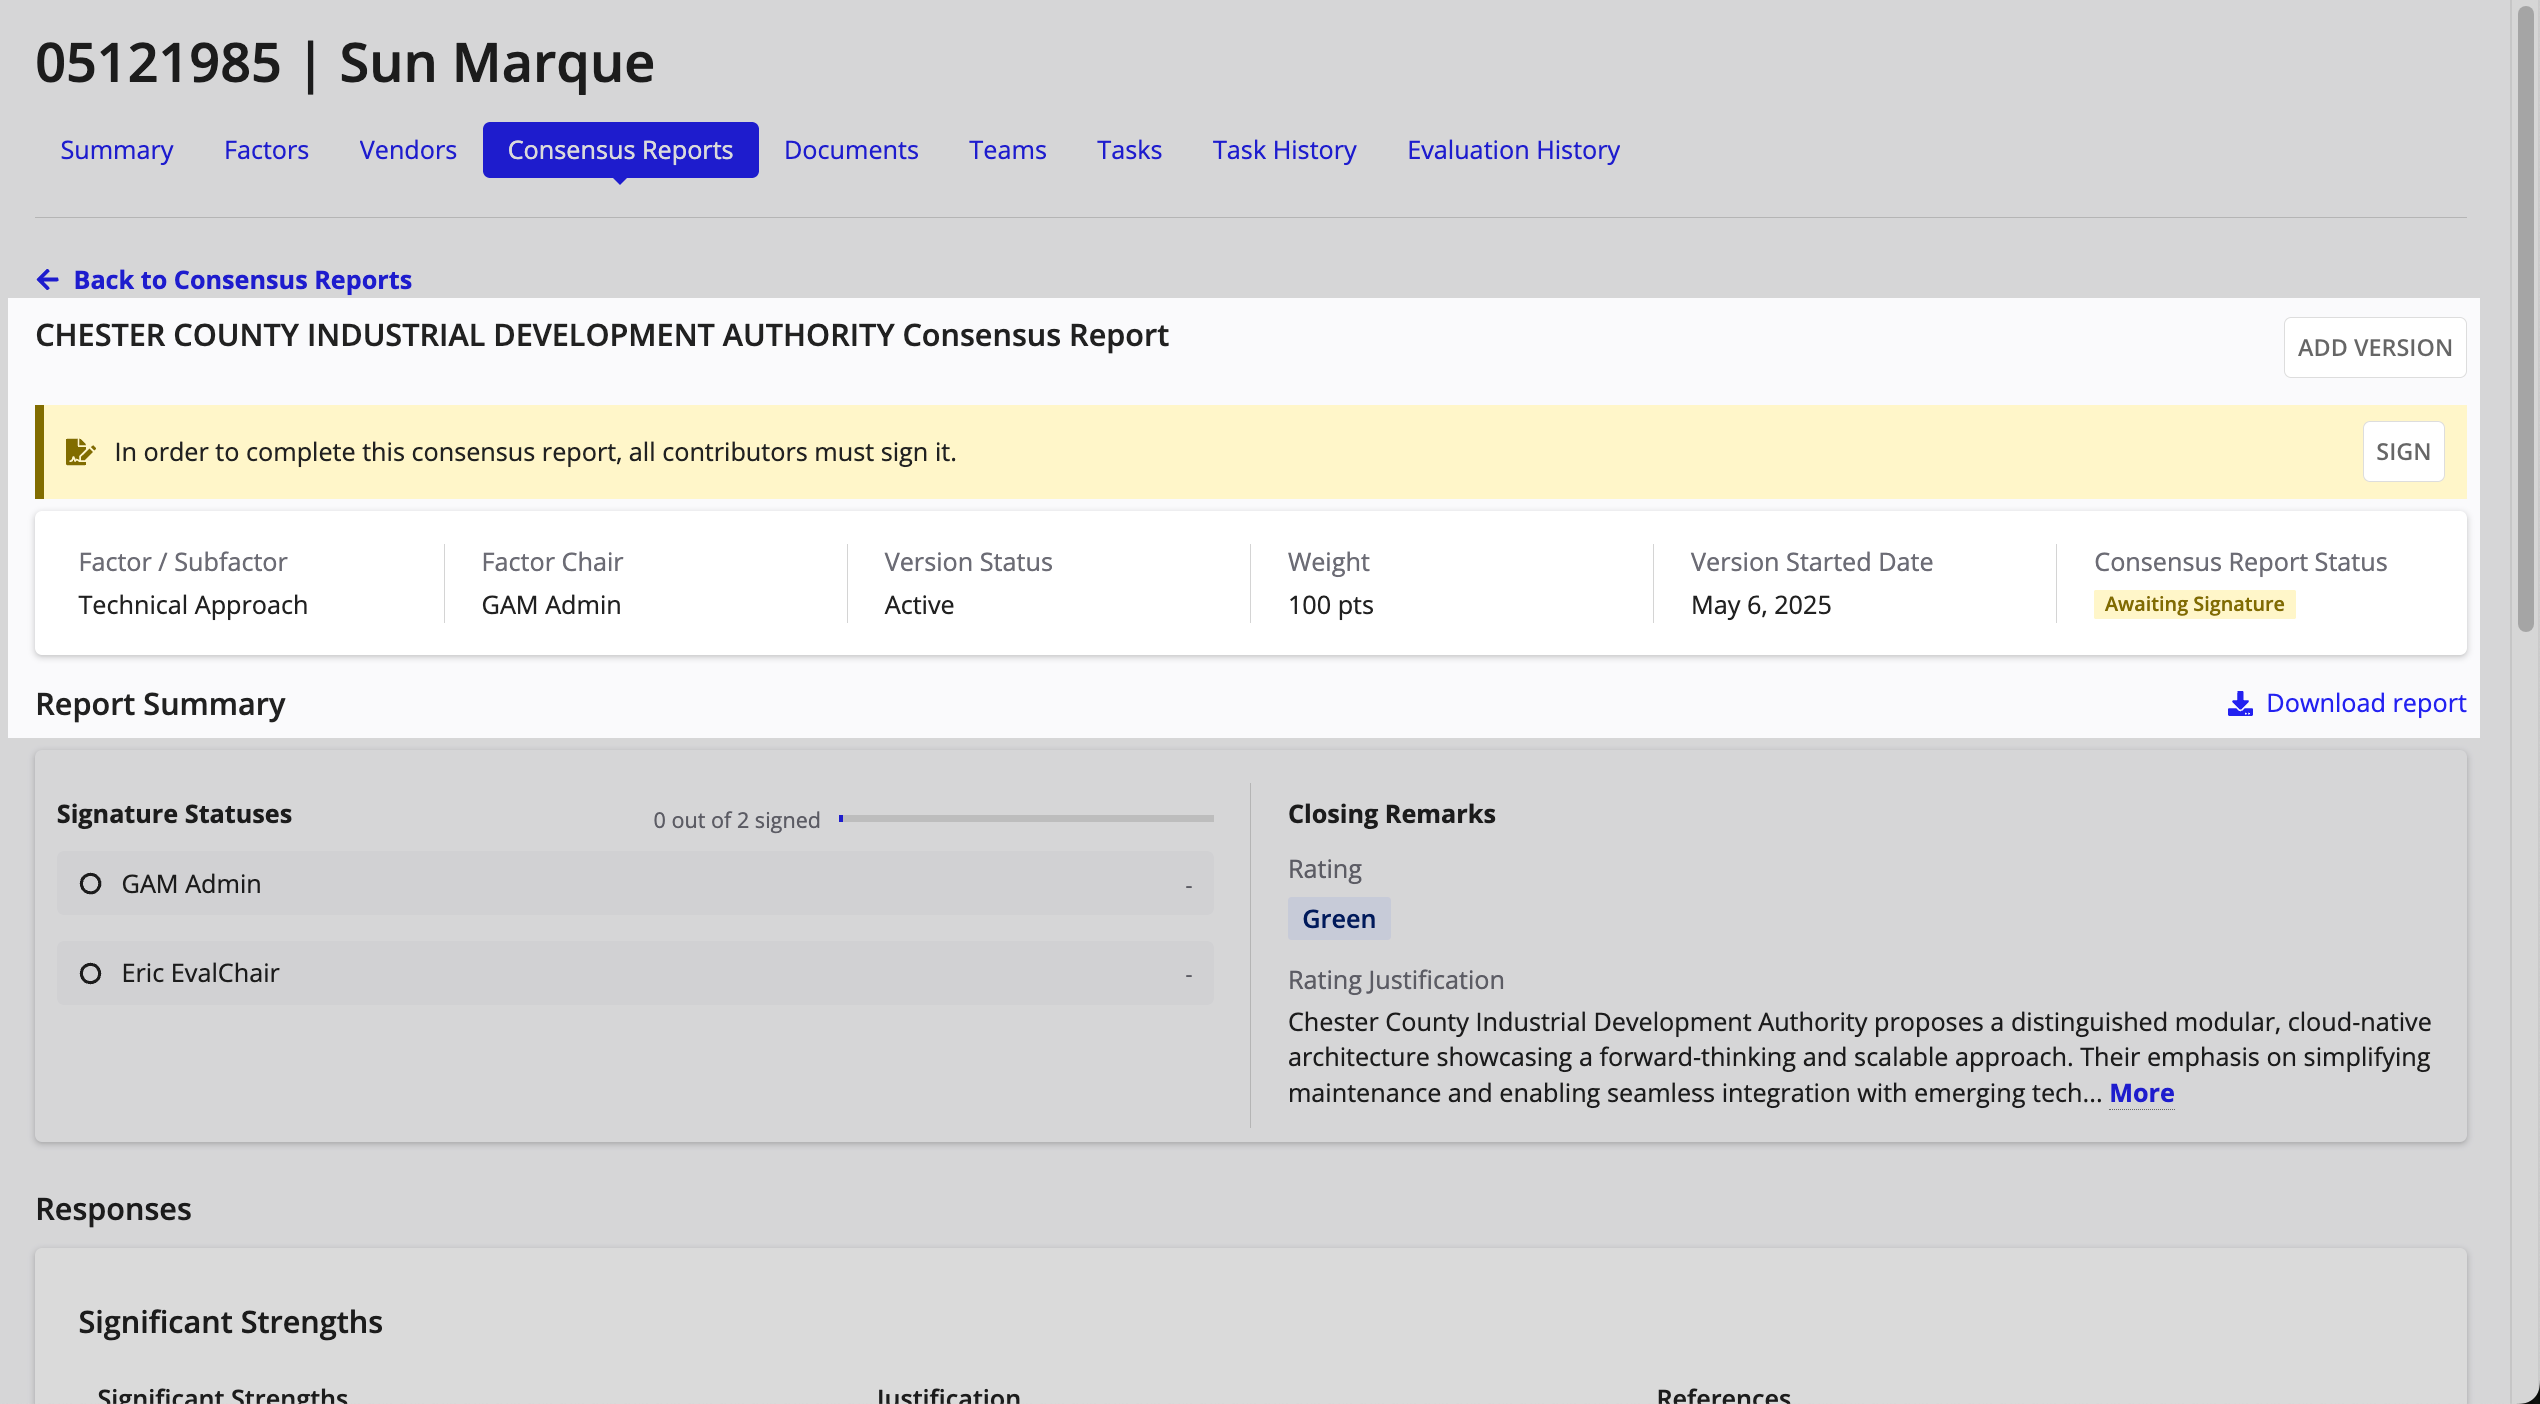Image resolution: width=2540 pixels, height=1404 pixels.
Task: Expand rating justification with More link
Action: point(2141,1093)
